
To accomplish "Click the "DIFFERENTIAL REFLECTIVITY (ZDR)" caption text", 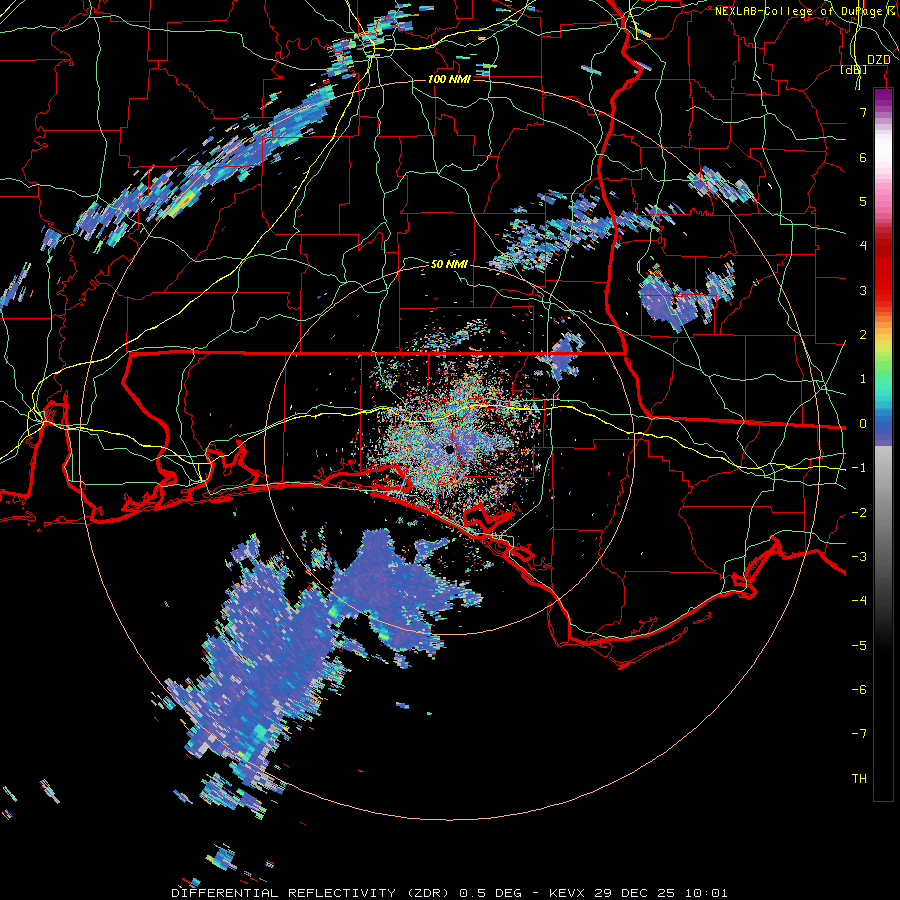I will 313,893.
